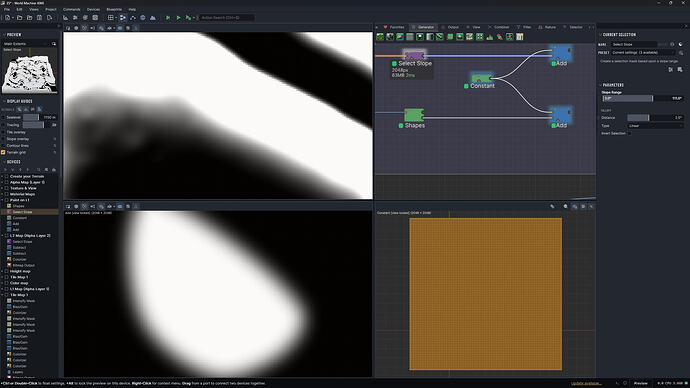
Task: Switch to the Favorites device tab
Action: click(x=393, y=27)
